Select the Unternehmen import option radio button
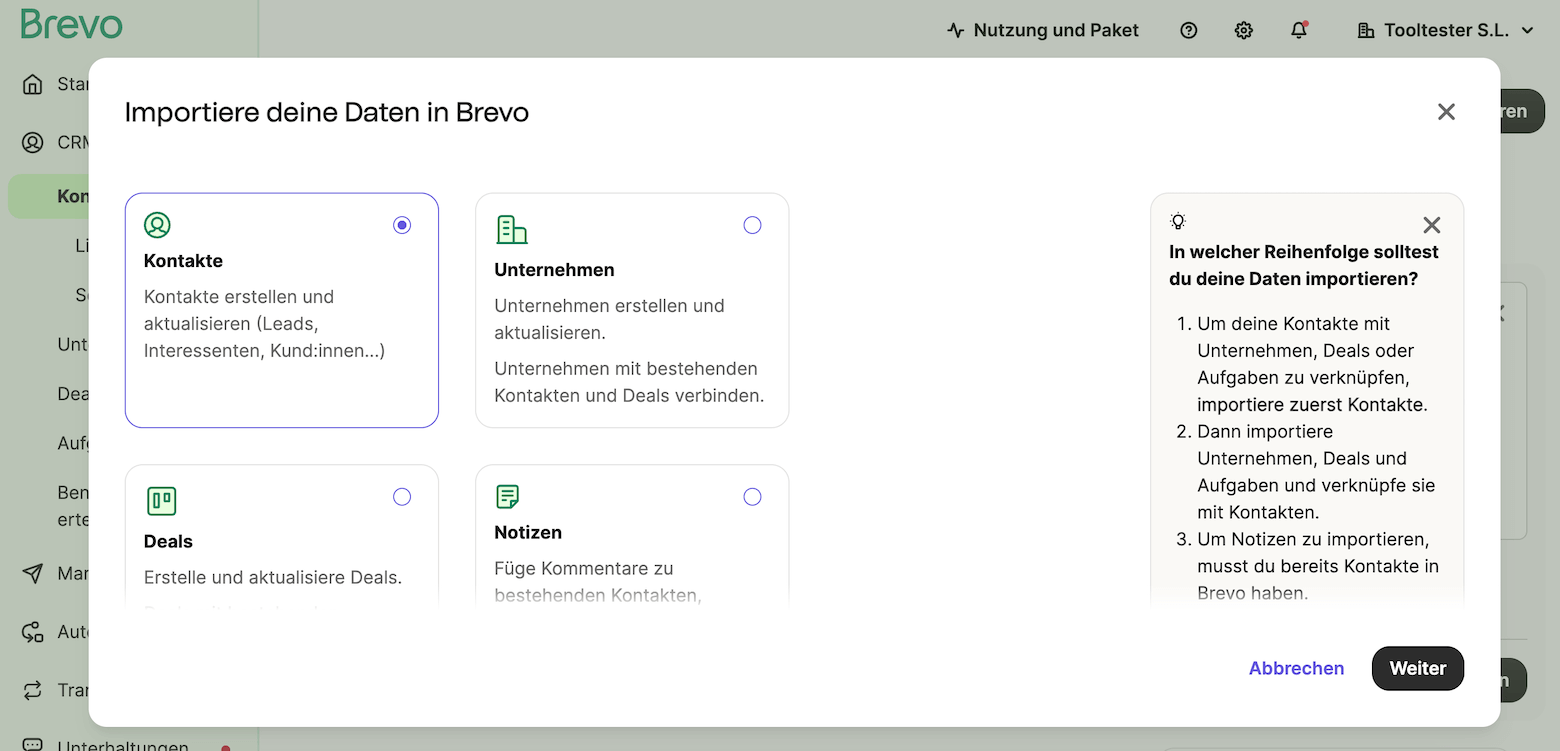The height and width of the screenshot is (751, 1560). (752, 225)
